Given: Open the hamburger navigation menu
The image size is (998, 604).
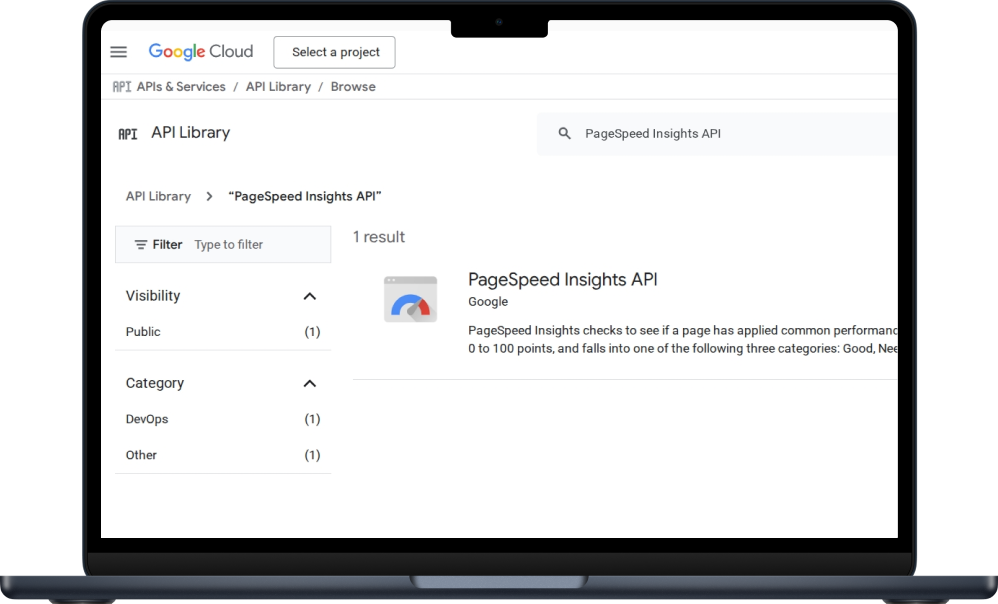Looking at the screenshot, I should (x=118, y=52).
